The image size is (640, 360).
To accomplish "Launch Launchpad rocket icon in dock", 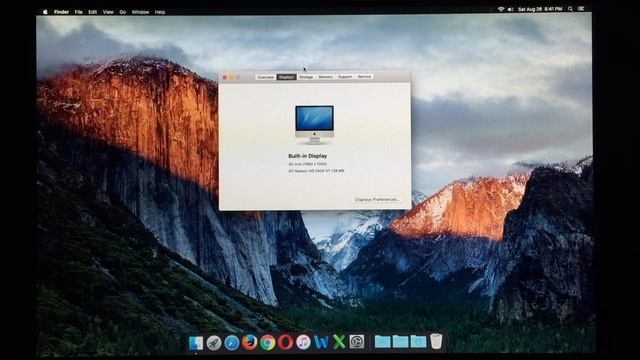I will pyautogui.click(x=214, y=343).
